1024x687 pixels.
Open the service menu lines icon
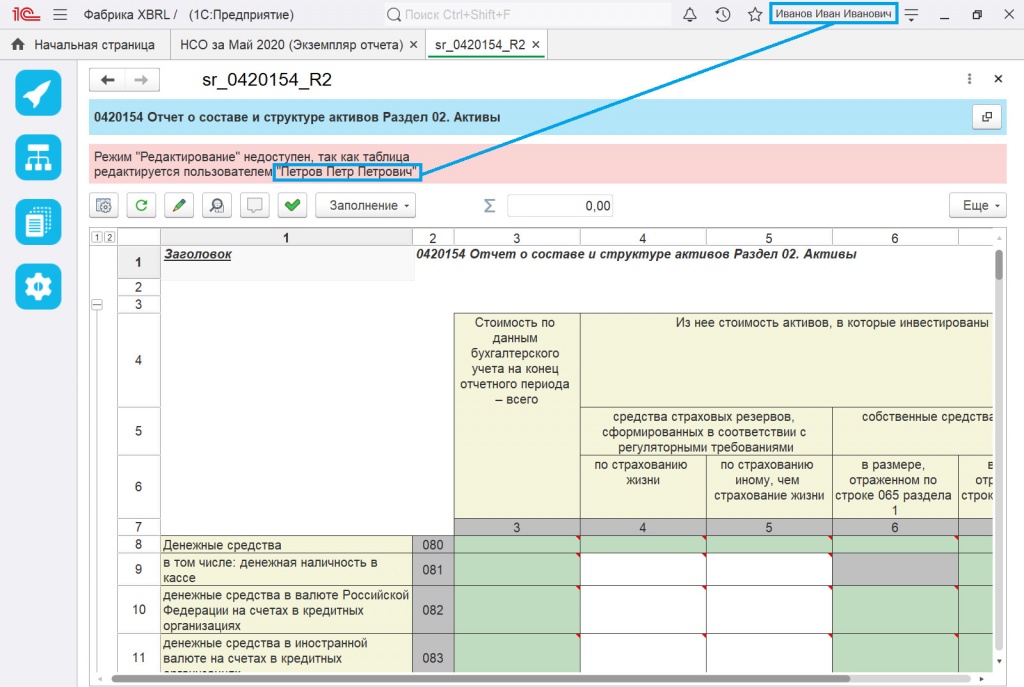click(912, 14)
